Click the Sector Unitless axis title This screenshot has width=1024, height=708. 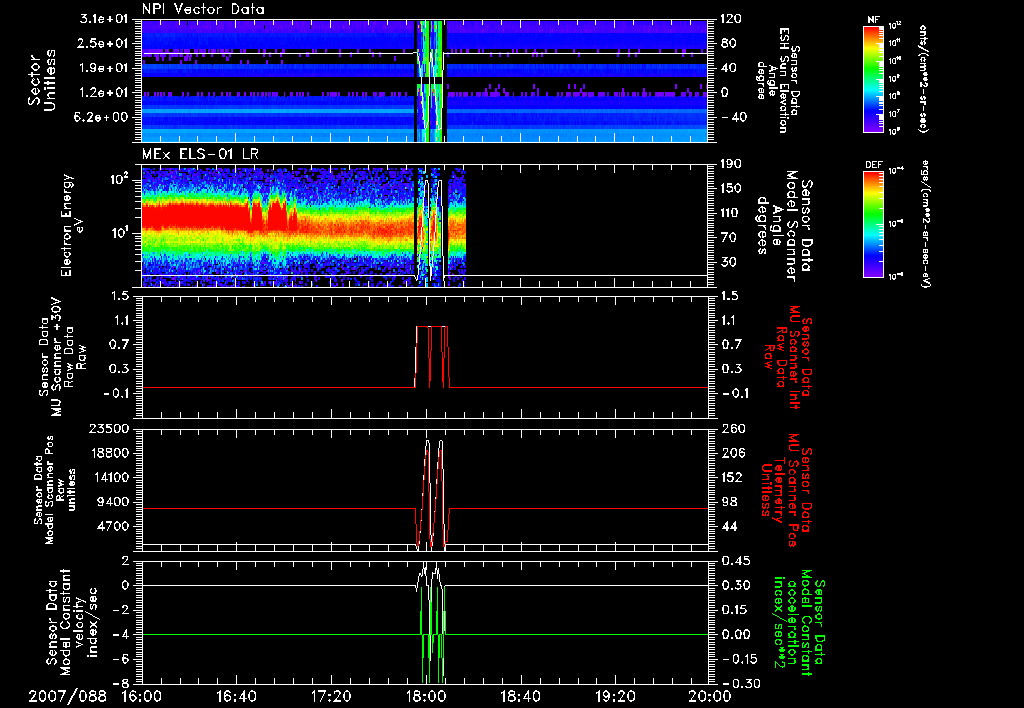42,80
